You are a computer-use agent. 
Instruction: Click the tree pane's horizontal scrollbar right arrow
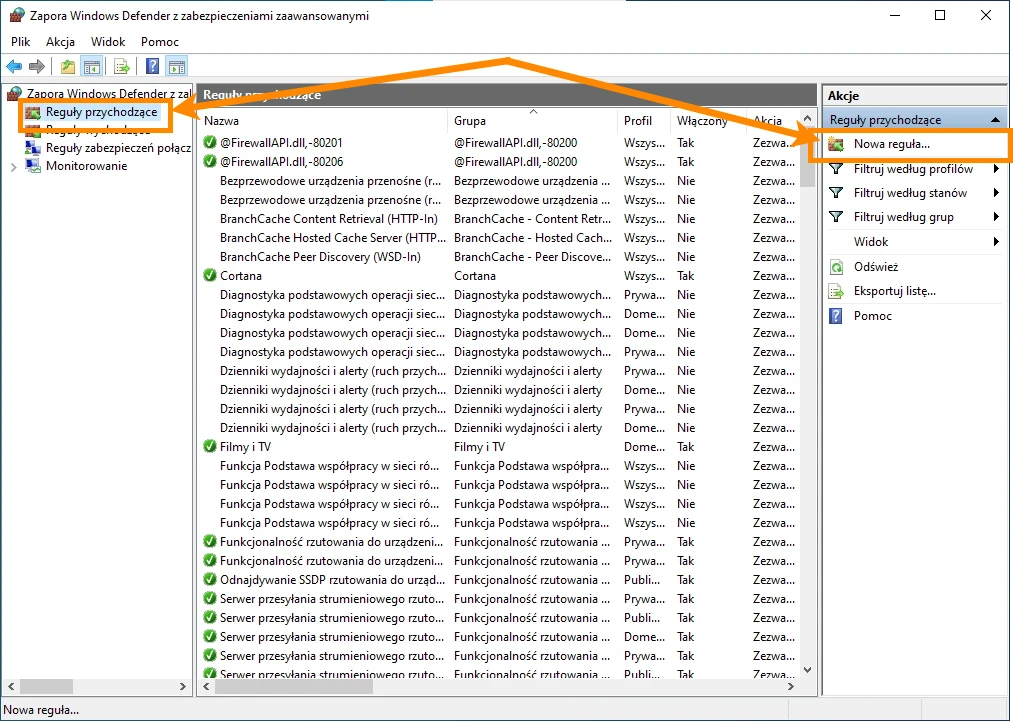(x=183, y=686)
